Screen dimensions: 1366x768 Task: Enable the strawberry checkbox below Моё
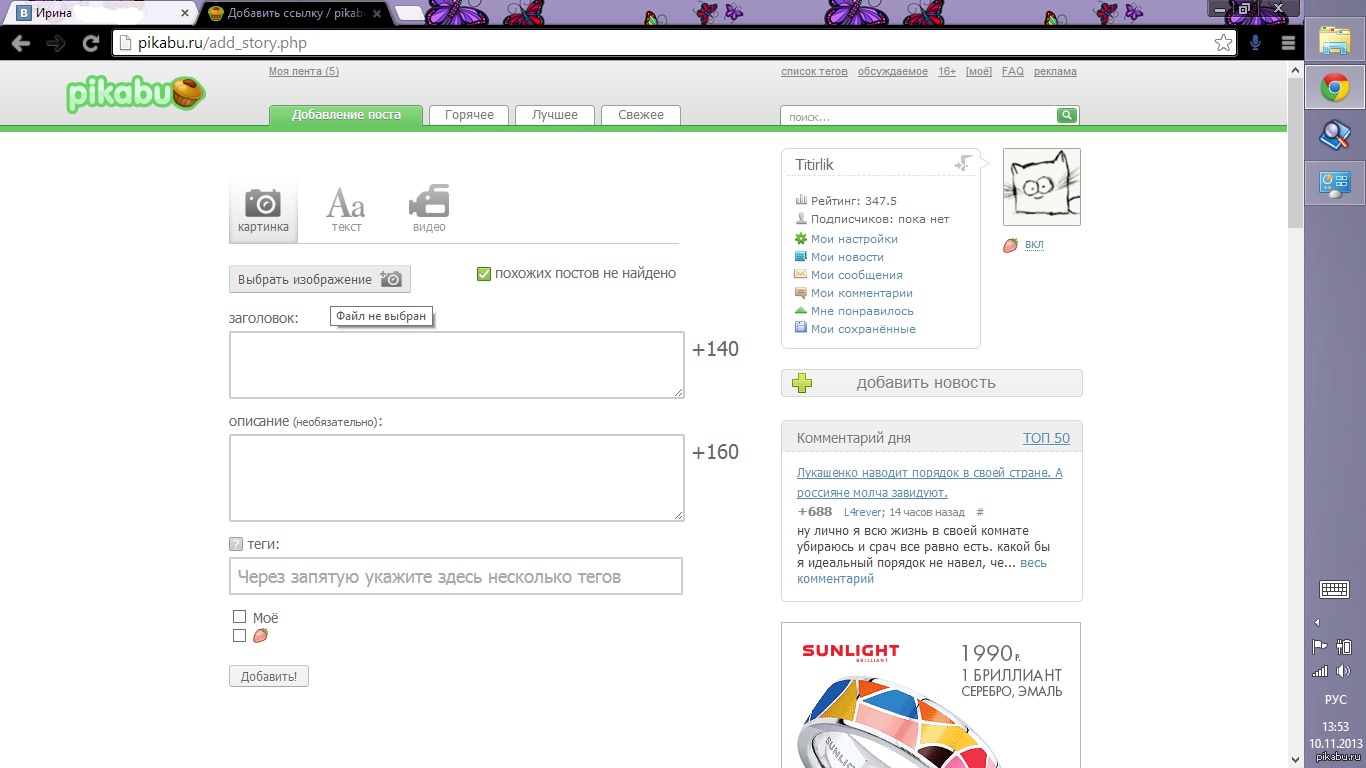click(x=239, y=635)
